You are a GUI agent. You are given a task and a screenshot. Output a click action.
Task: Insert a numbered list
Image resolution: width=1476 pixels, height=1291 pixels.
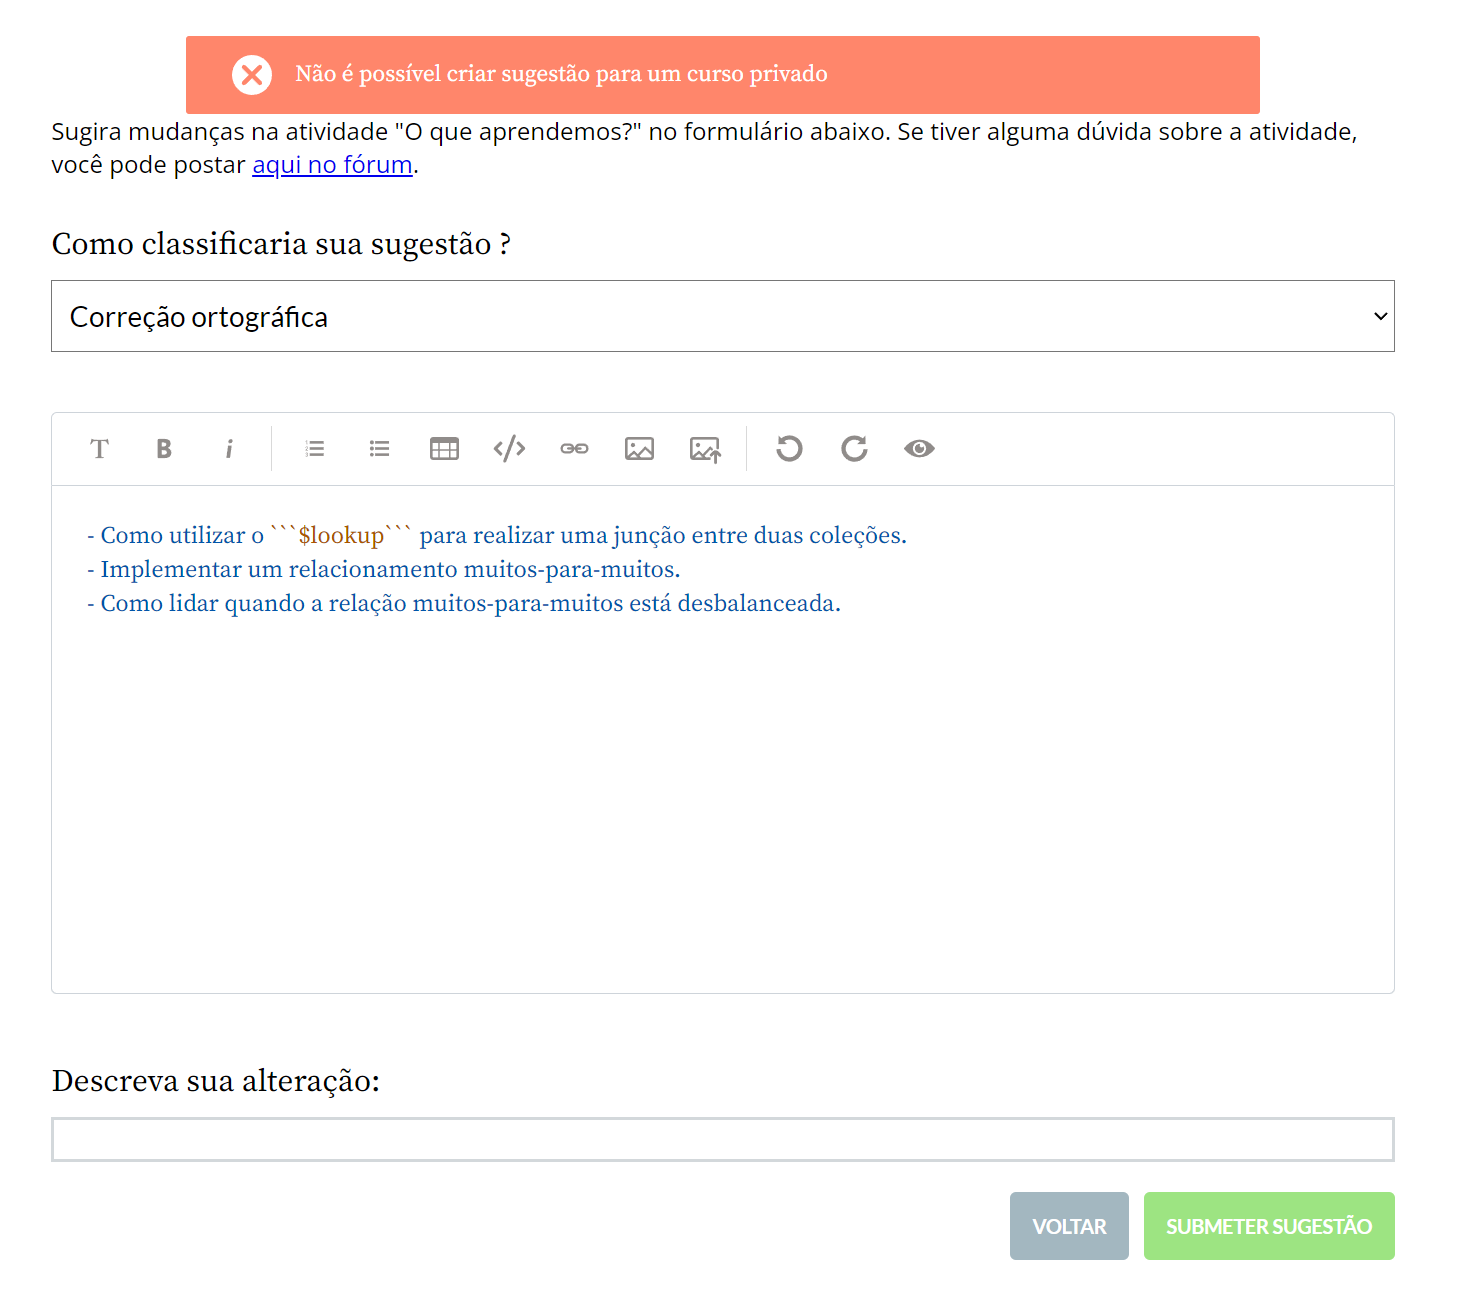pos(315,449)
